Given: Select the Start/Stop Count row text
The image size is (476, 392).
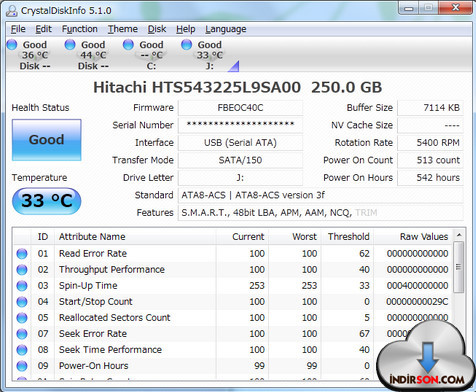Looking at the screenshot, I should click(x=96, y=302).
